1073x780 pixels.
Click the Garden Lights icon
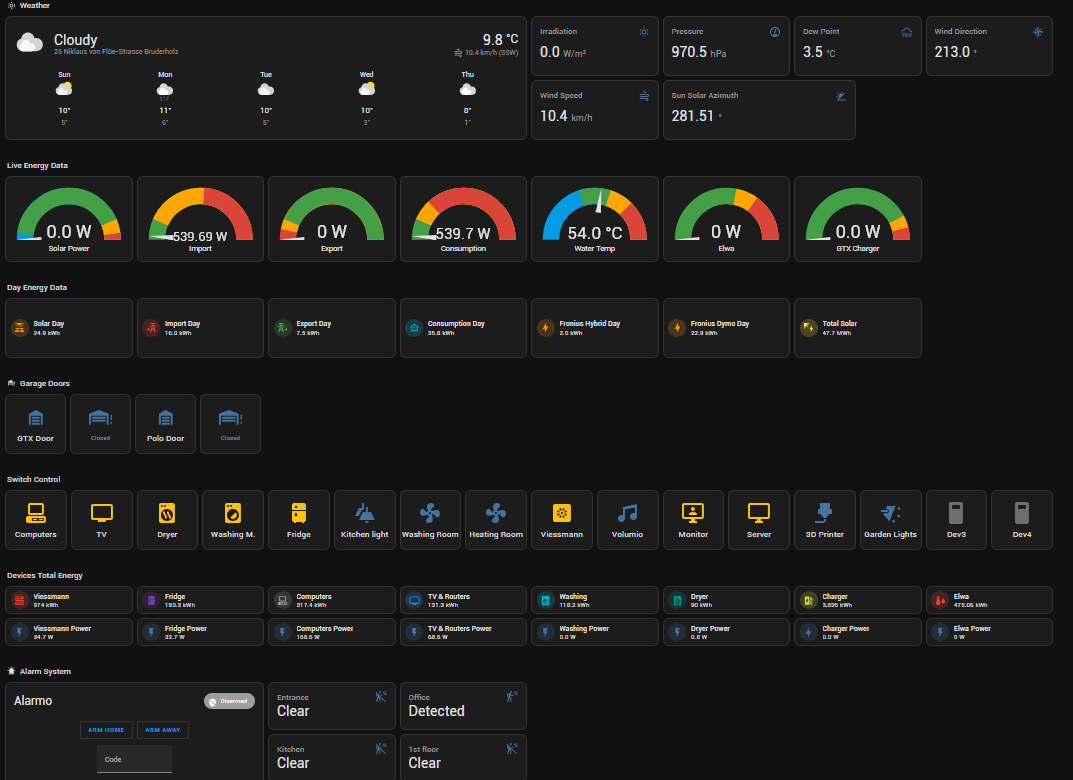(x=890, y=512)
